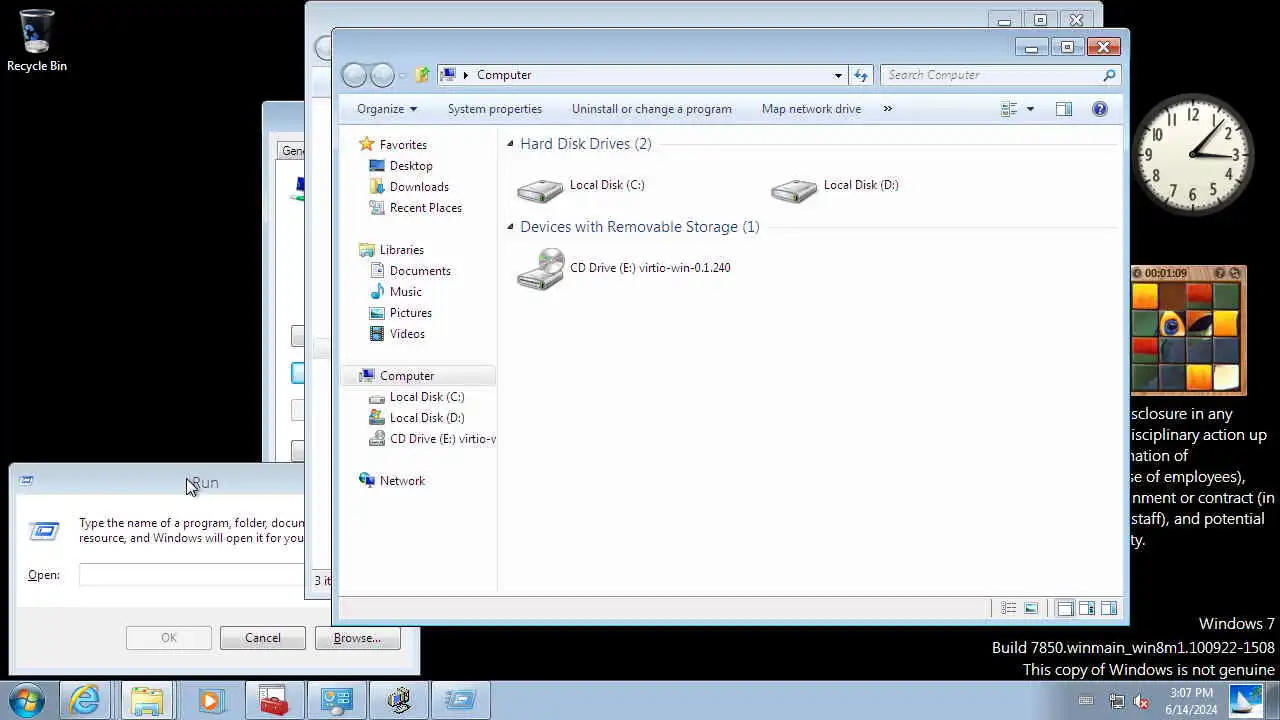Open Help via blue question mark icon

click(1100, 109)
